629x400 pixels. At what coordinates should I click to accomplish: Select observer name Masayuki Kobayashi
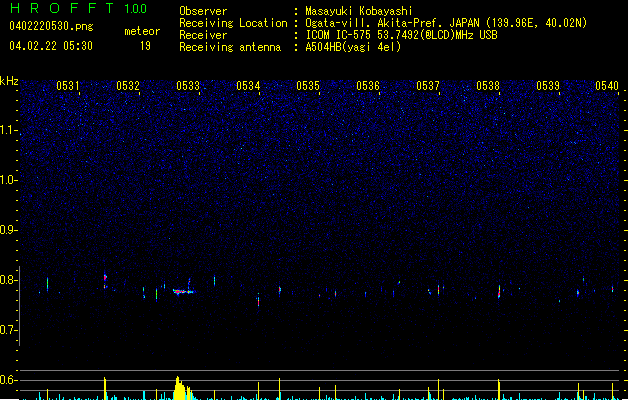coord(359,11)
